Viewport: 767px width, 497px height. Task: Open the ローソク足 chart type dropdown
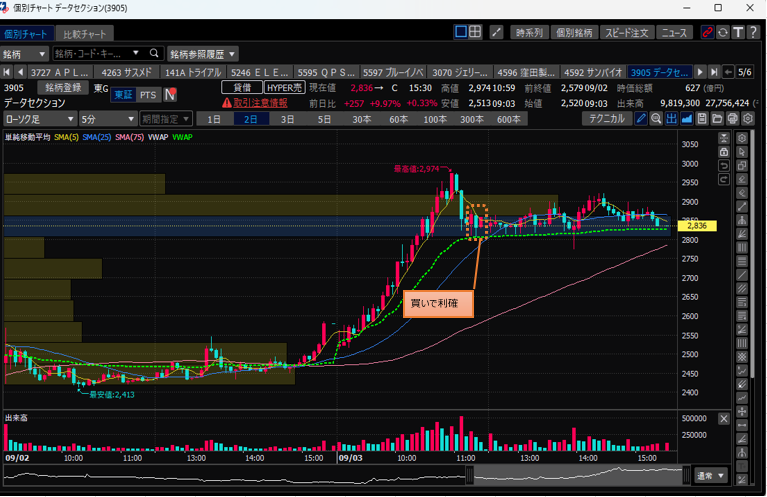(x=39, y=119)
